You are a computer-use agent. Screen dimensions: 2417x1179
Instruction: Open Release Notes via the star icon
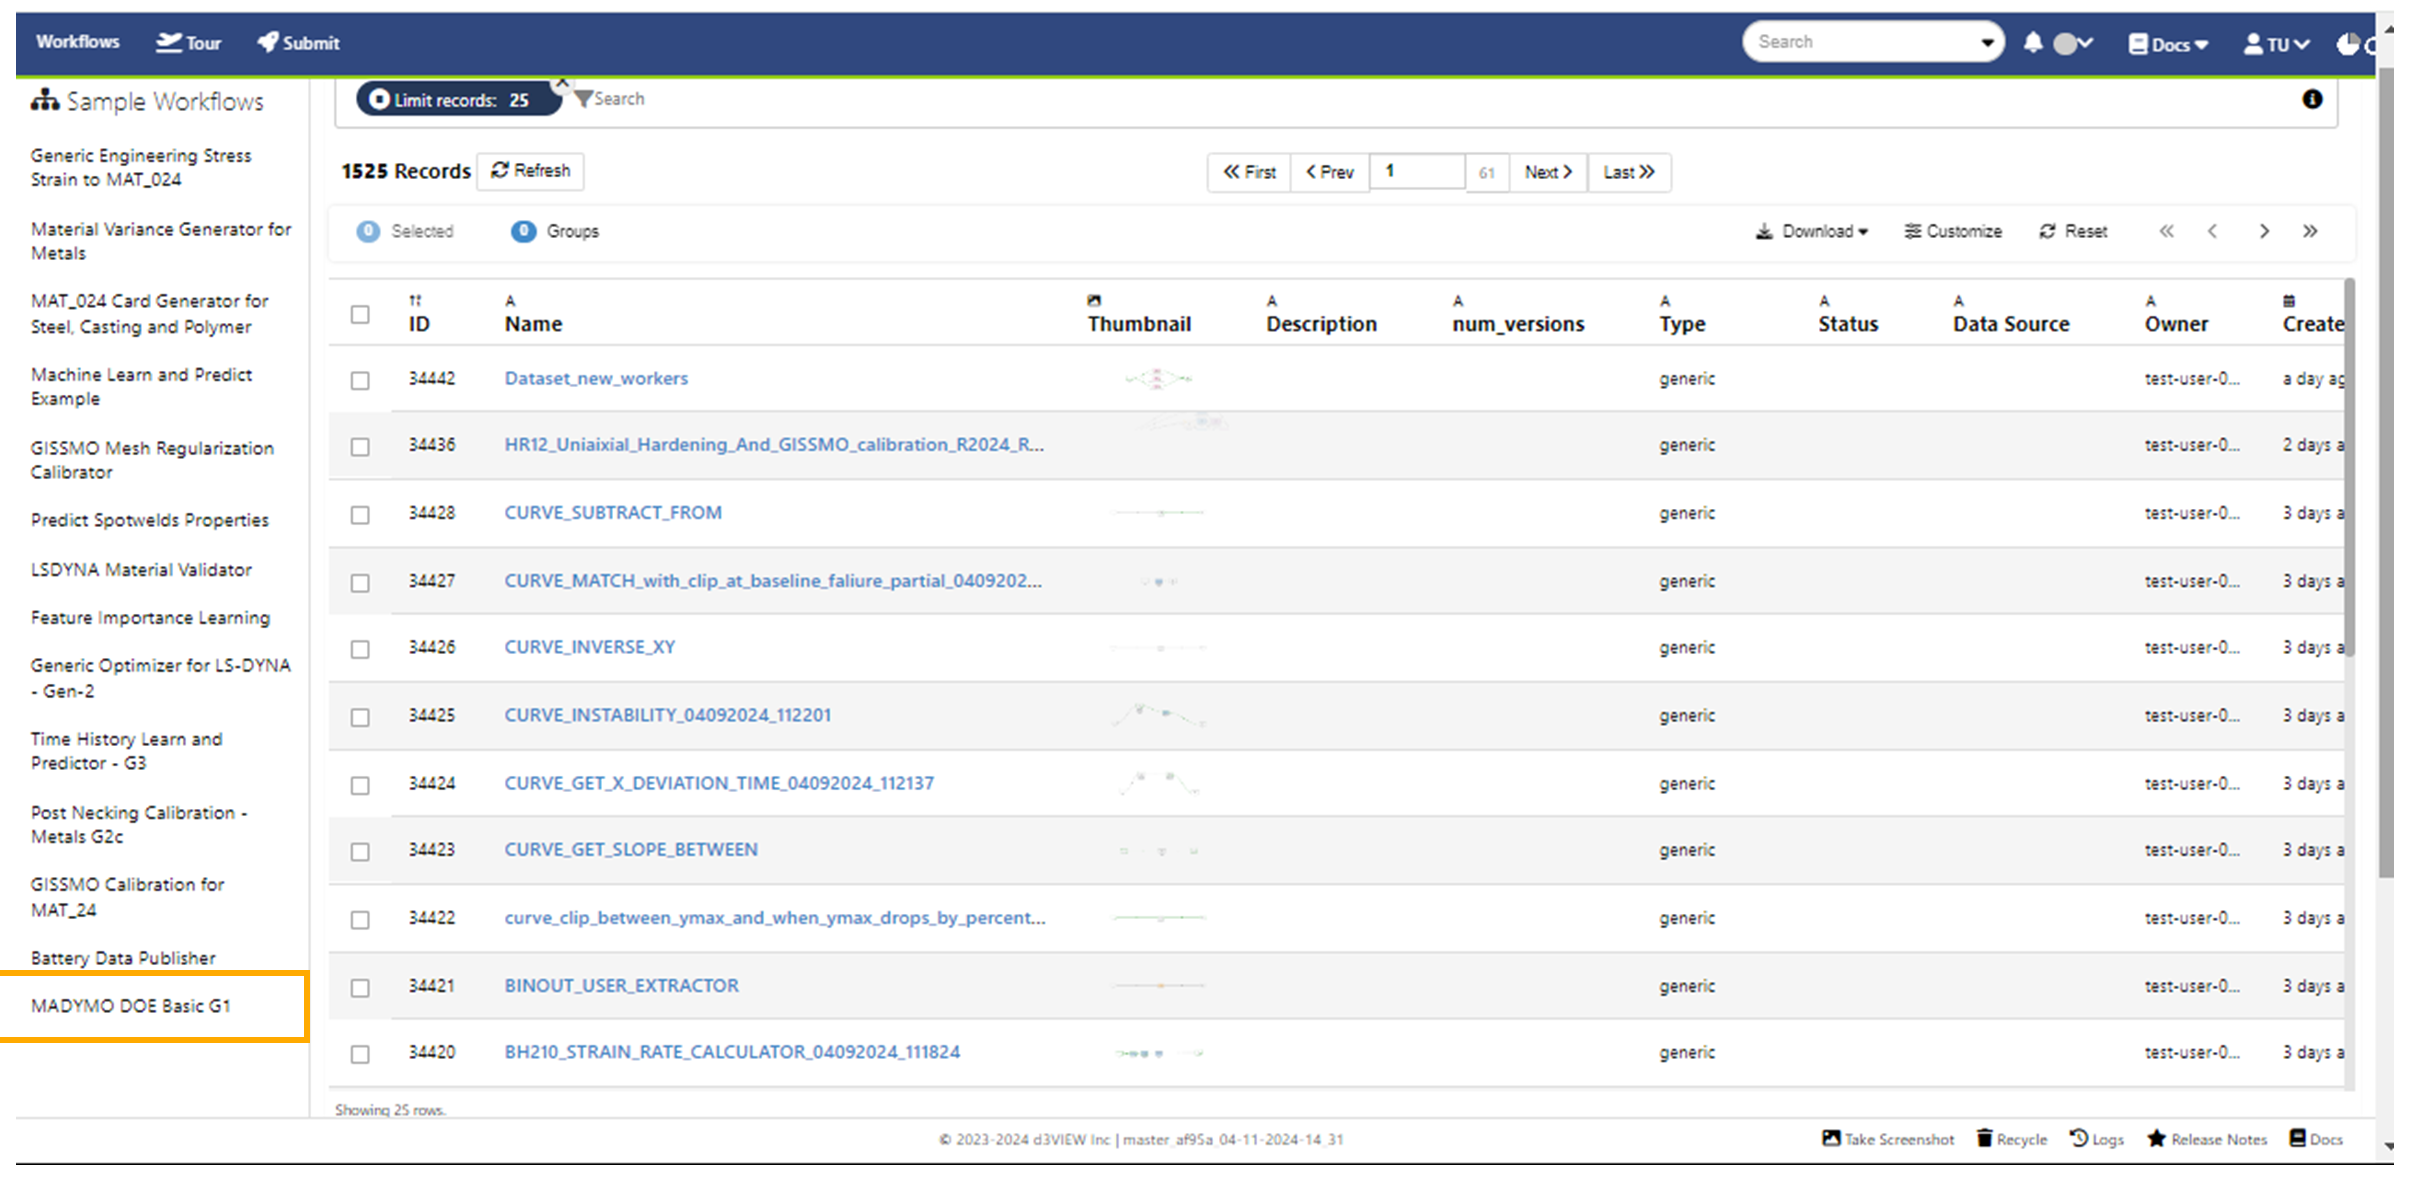tap(2155, 1139)
